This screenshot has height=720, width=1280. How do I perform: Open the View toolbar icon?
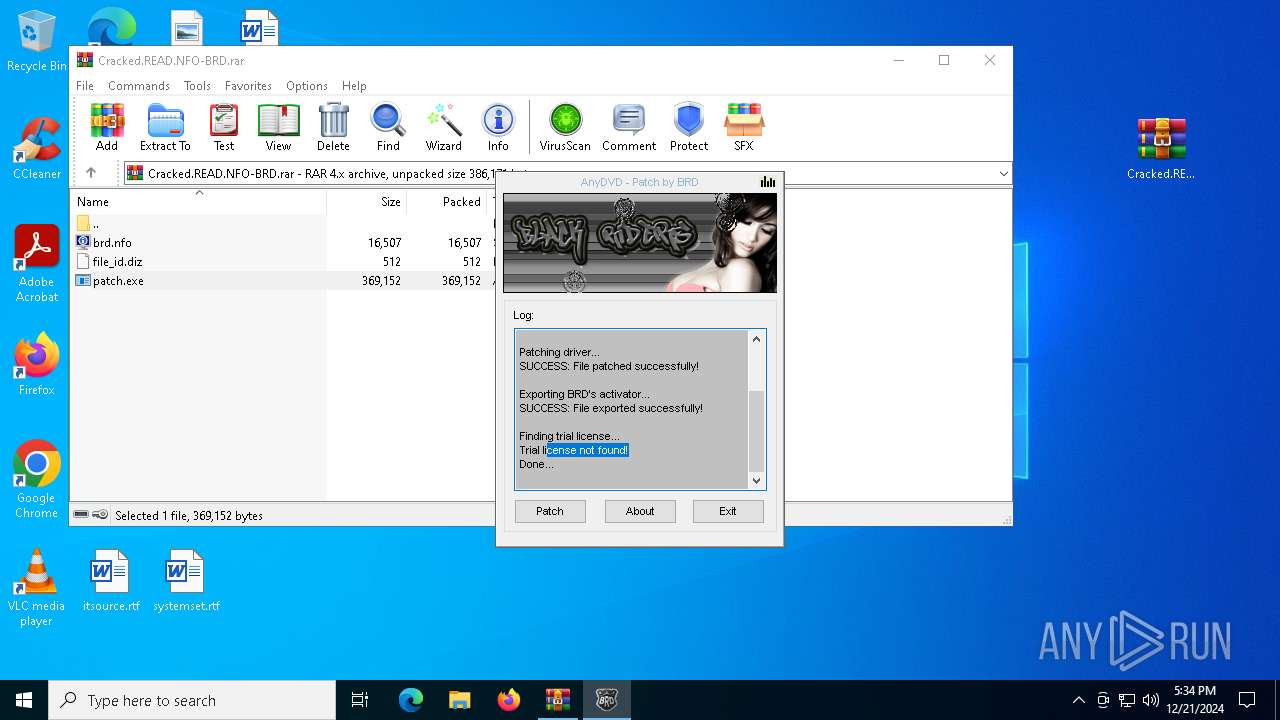coord(278,127)
